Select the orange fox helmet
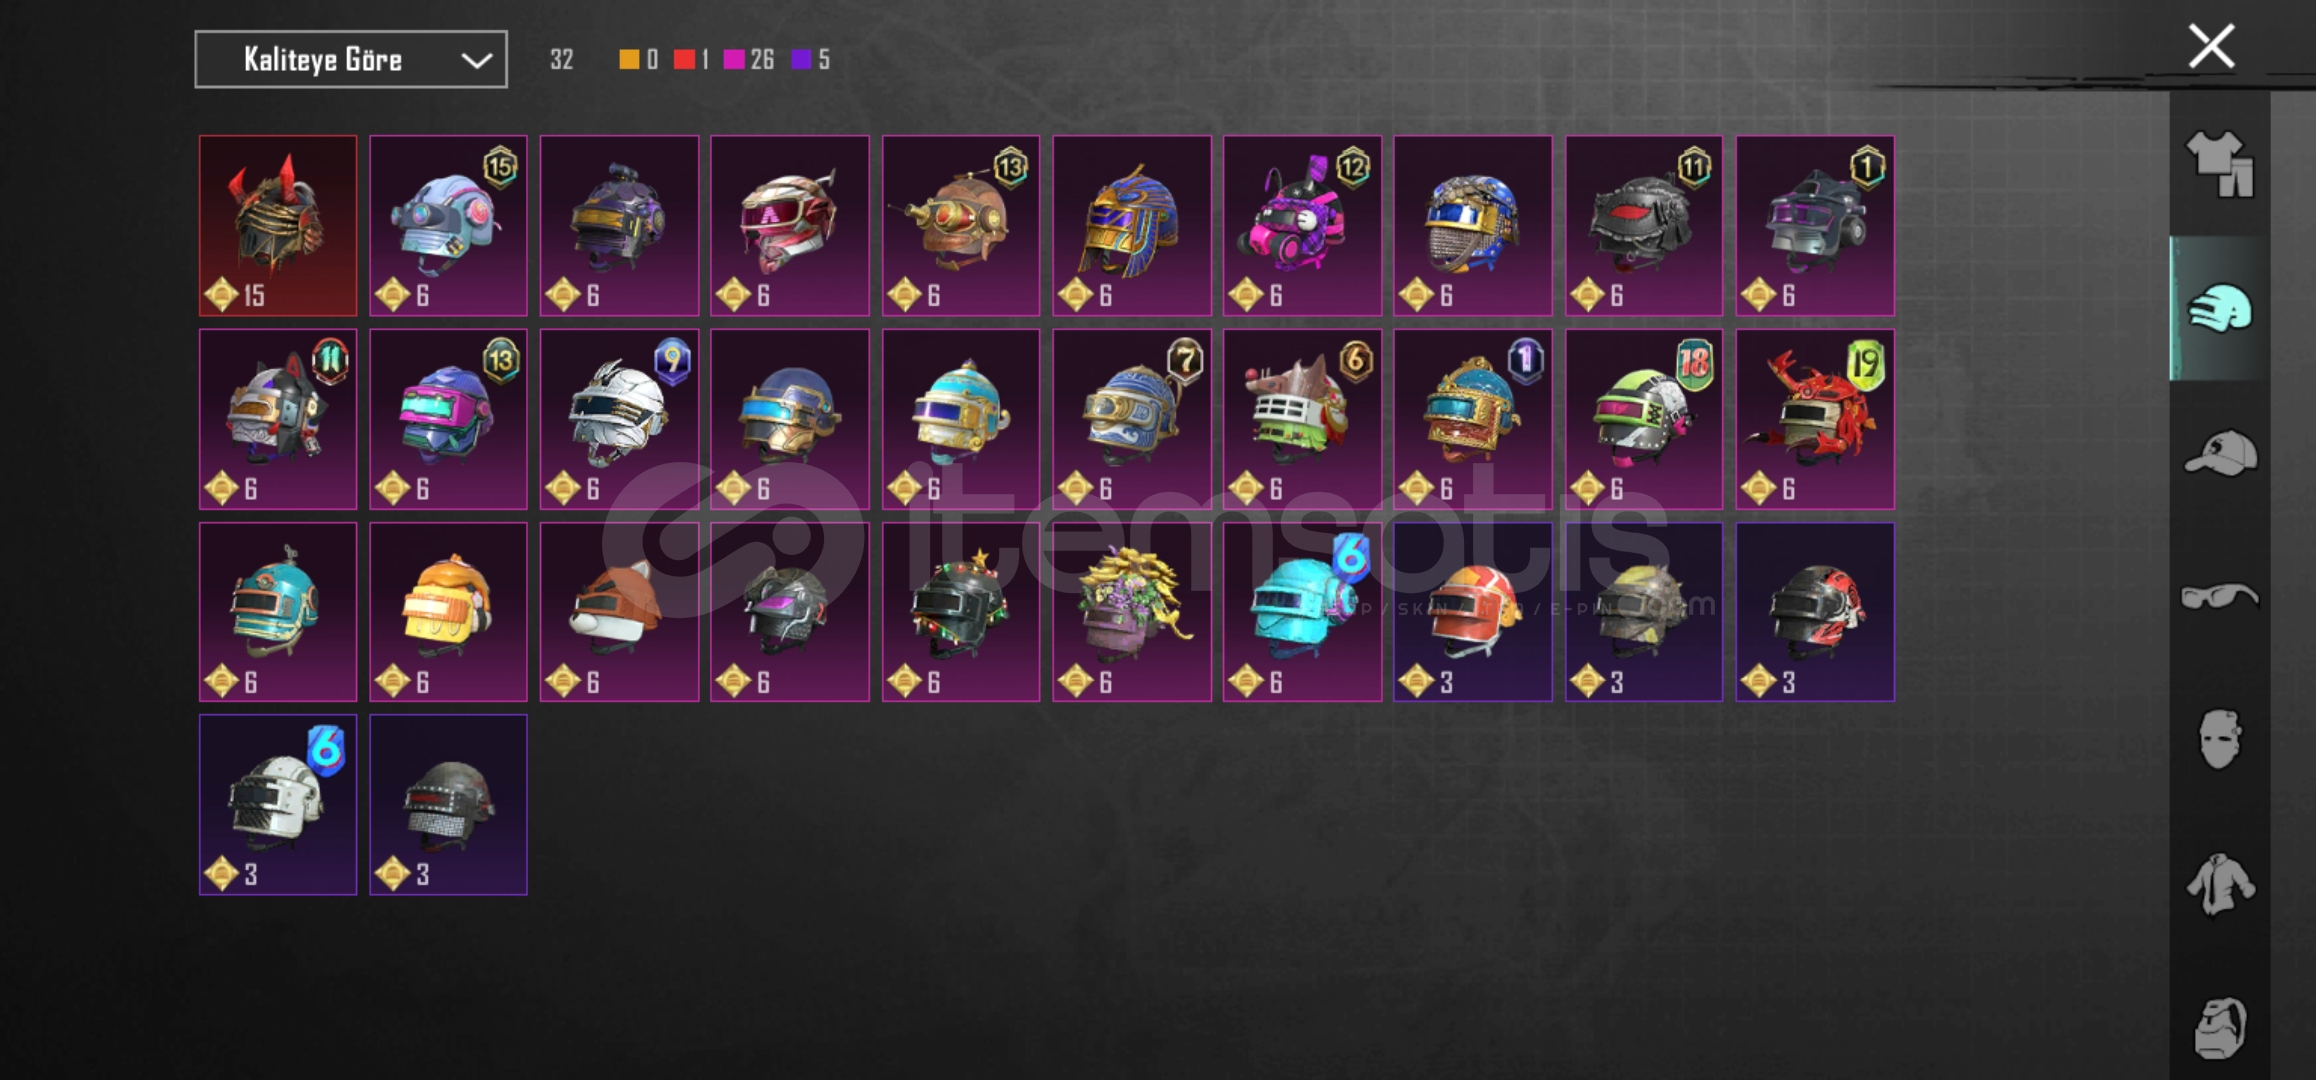This screenshot has width=2316, height=1080. point(619,612)
